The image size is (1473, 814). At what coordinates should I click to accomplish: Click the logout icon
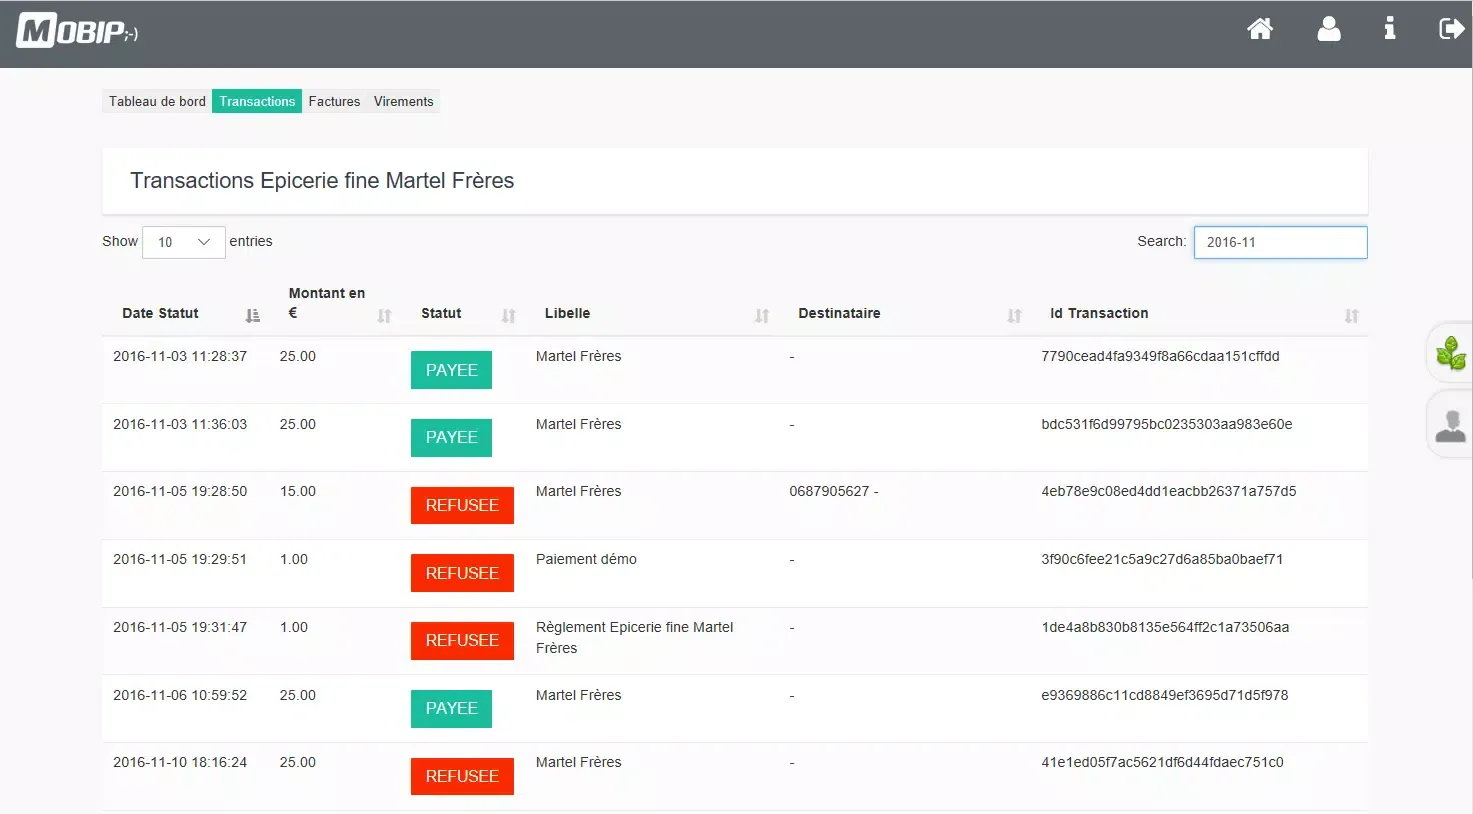pos(1451,29)
